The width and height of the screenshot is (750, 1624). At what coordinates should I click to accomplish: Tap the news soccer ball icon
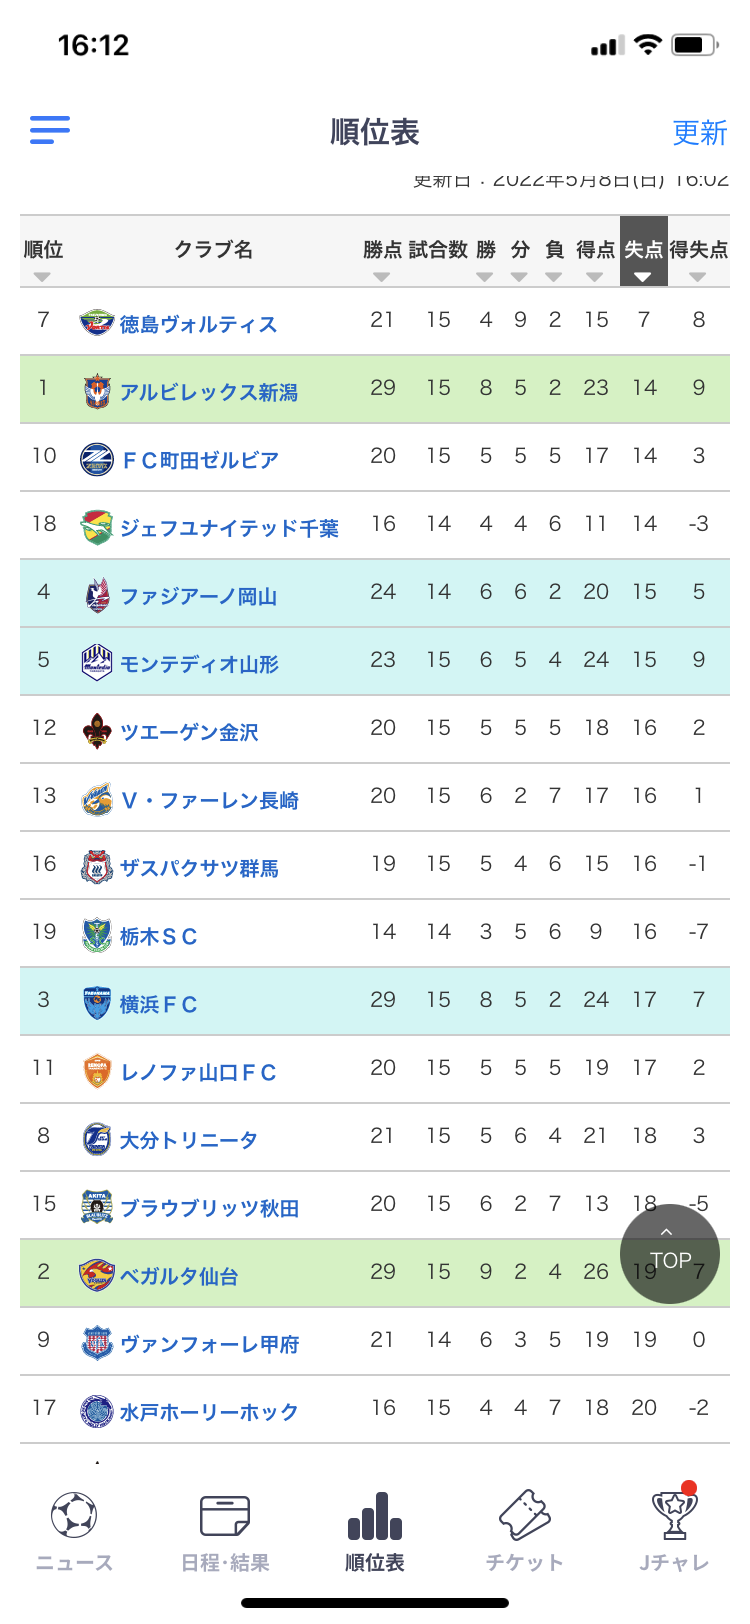(74, 1517)
